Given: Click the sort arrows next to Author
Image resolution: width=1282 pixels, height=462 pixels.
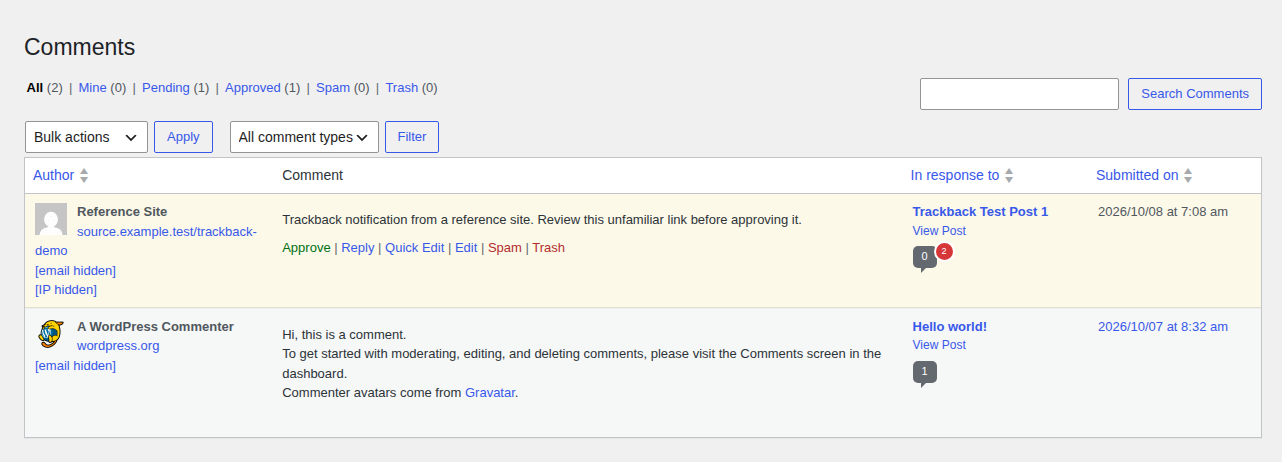Looking at the screenshot, I should (x=84, y=175).
